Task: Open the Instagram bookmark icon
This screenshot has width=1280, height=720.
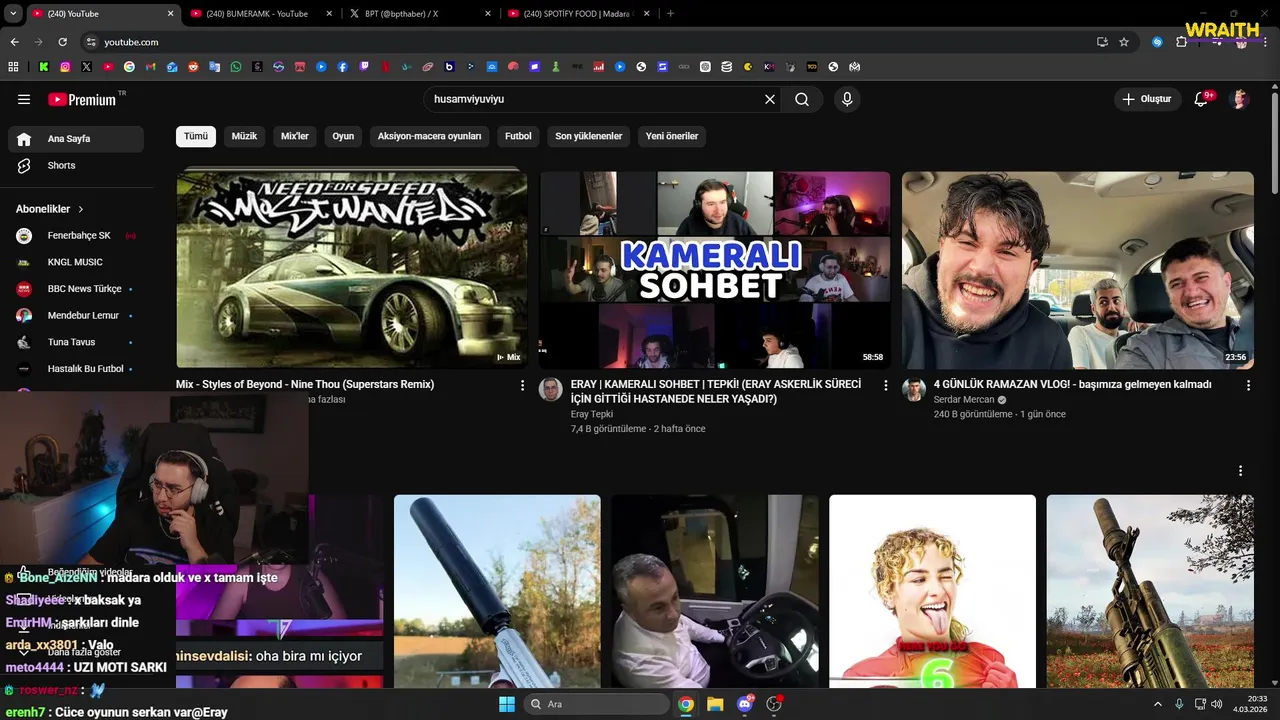Action: tap(65, 67)
